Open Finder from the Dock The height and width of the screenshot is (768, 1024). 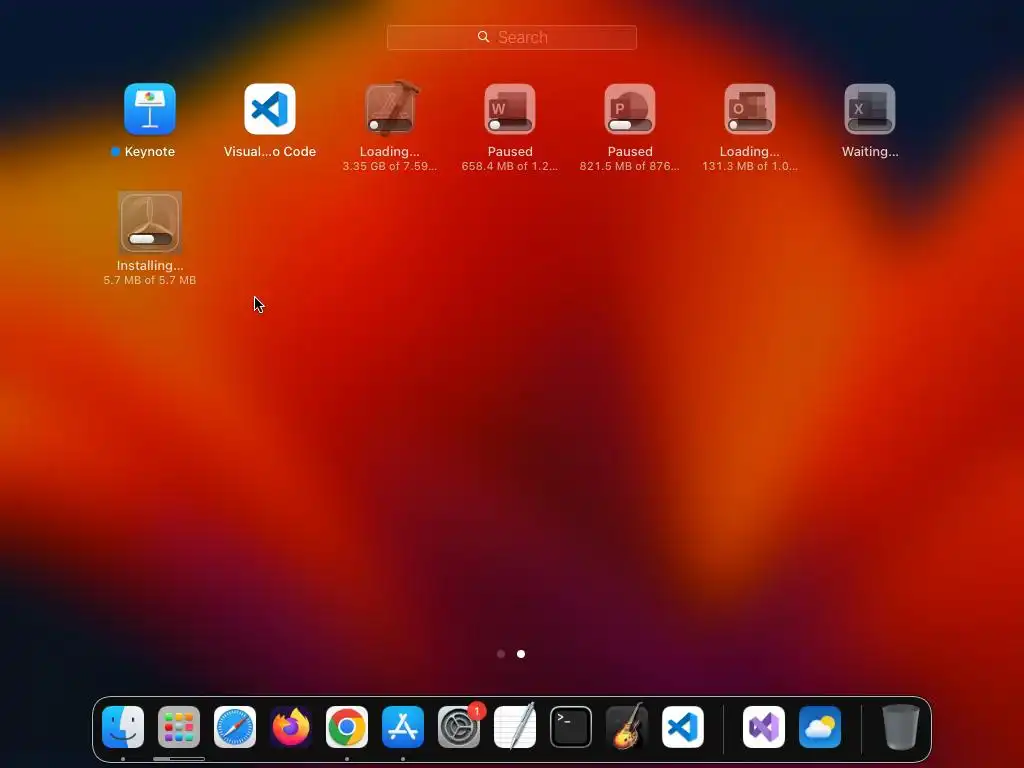pos(123,727)
